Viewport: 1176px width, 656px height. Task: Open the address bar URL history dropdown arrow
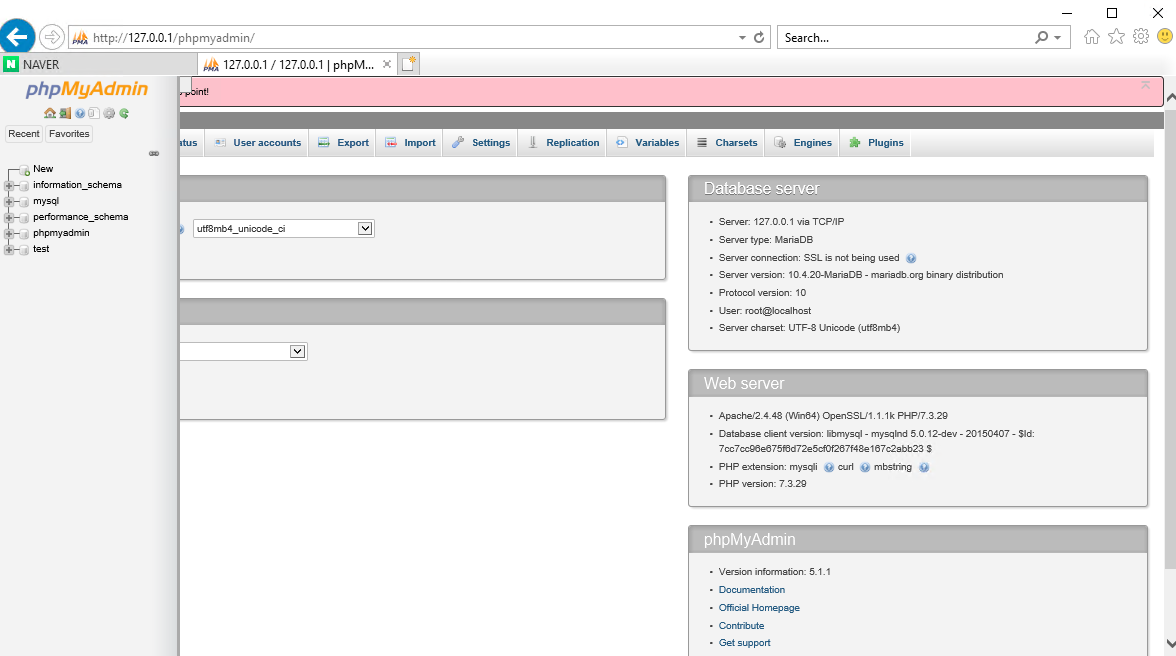point(742,37)
